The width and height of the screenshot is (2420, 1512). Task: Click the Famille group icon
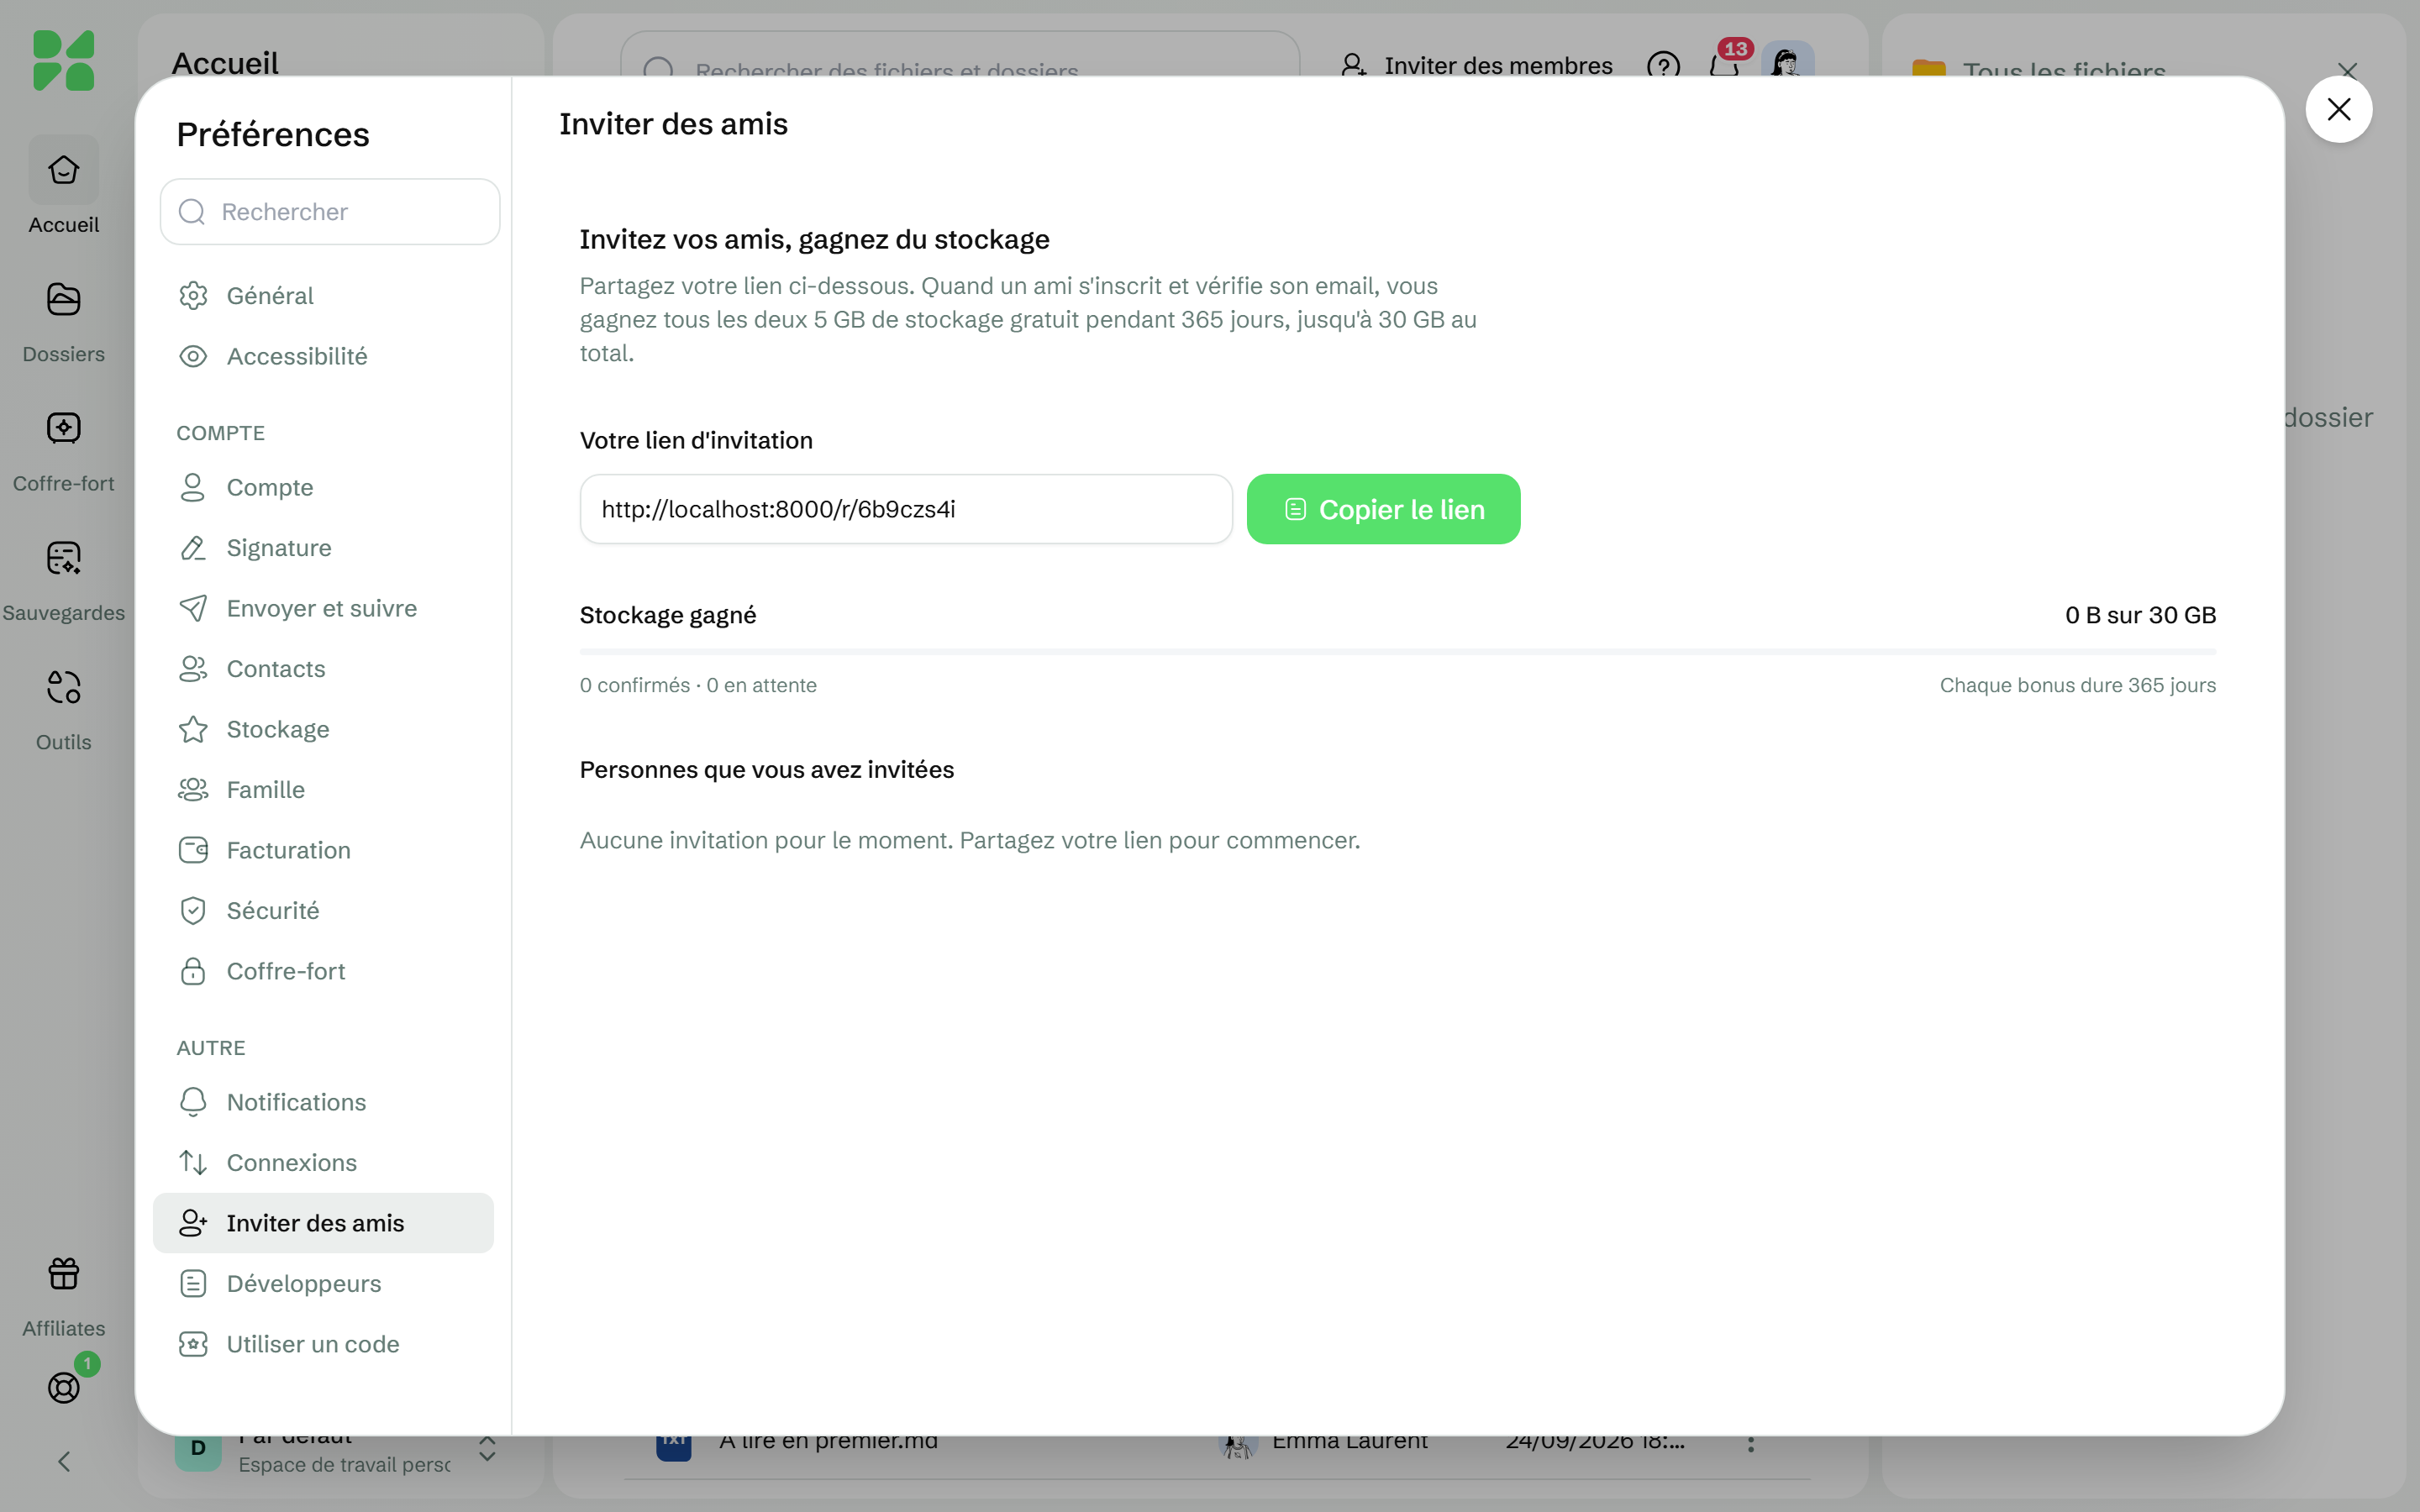pos(193,790)
